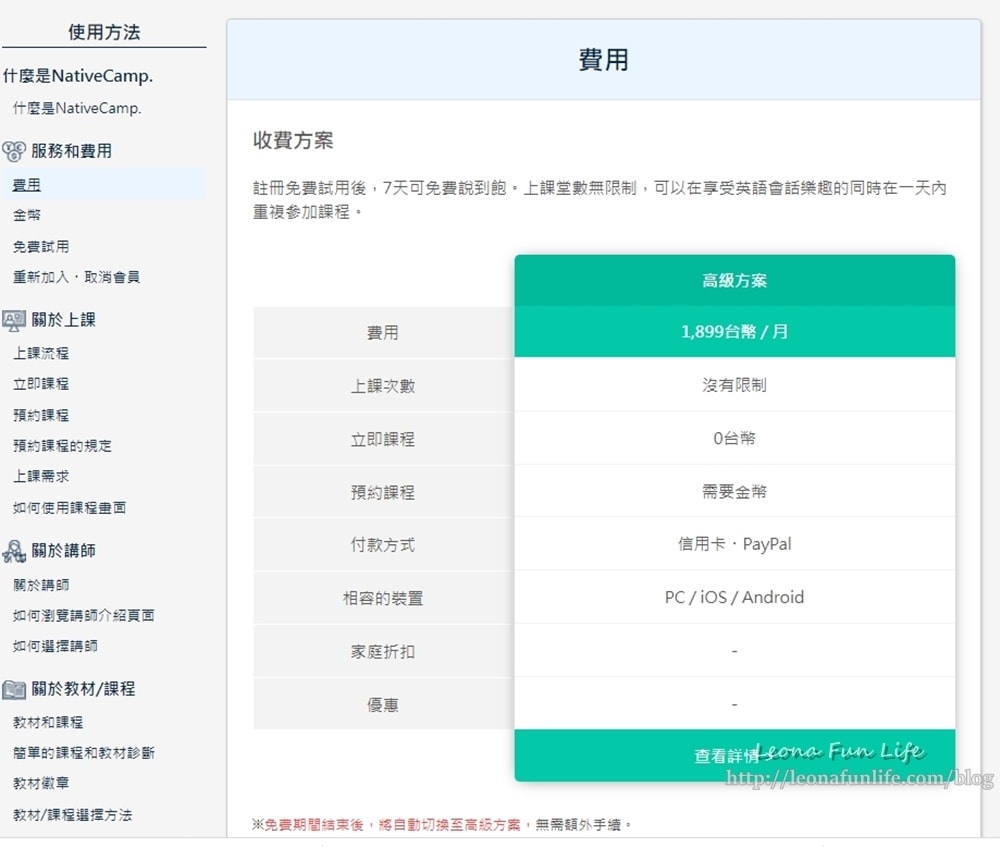Image resolution: width=1000 pixels, height=847 pixels.
Task: Select the highlighted 費用 menu item
Action: pyautogui.click(x=27, y=185)
